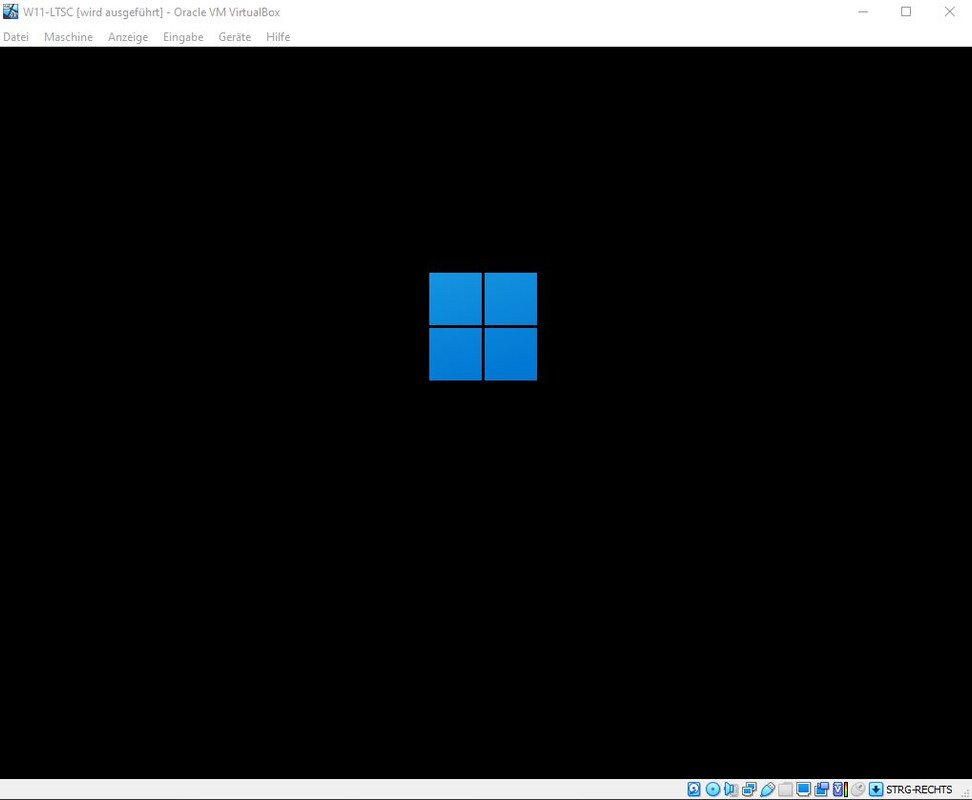
Task: Click the Windows logo in the VM display
Action: (483, 327)
